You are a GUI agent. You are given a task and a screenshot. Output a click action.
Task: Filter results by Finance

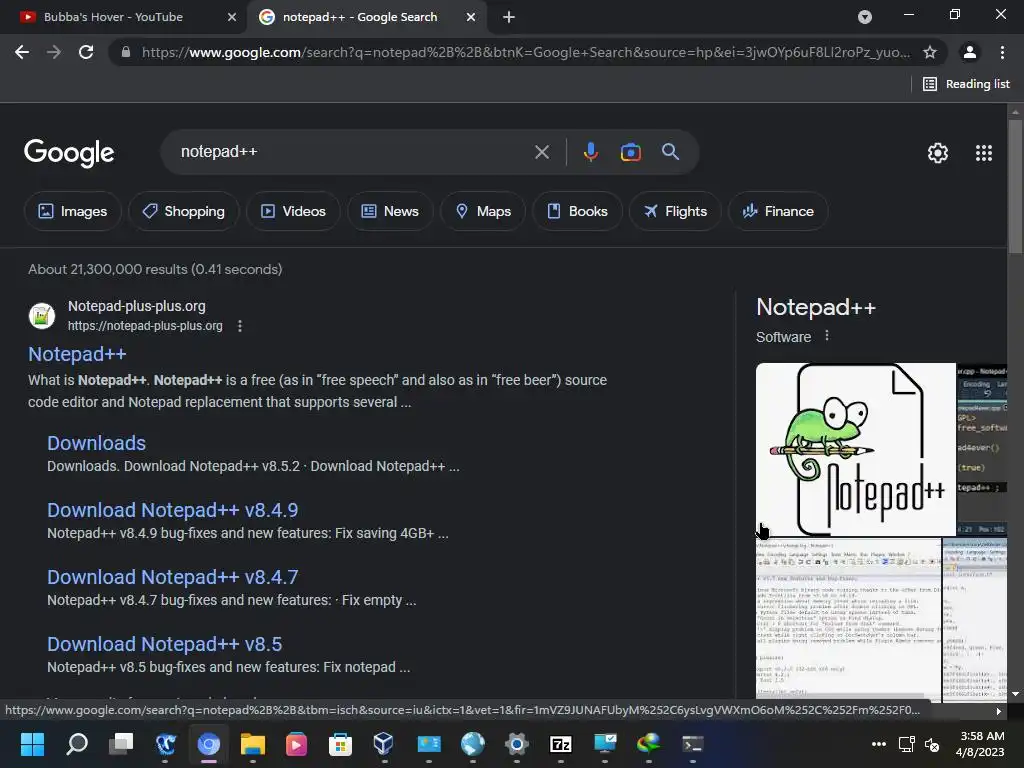click(x=778, y=211)
